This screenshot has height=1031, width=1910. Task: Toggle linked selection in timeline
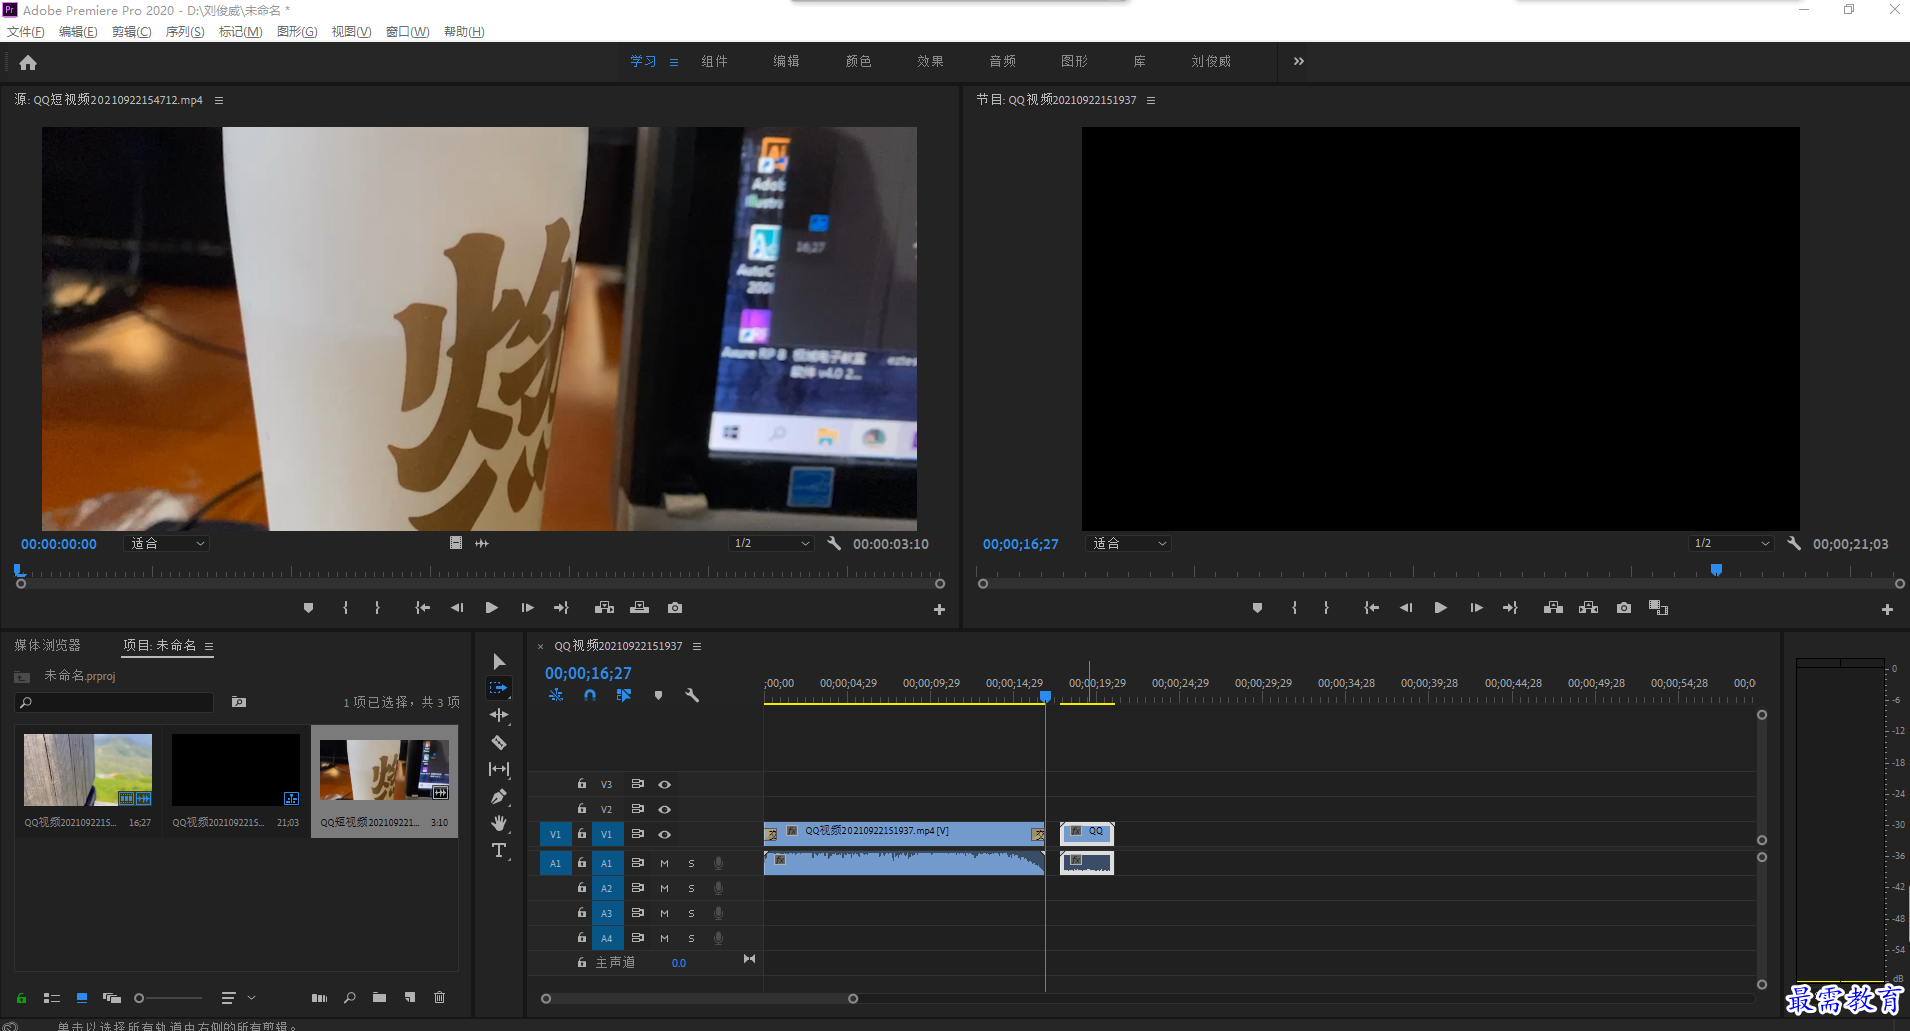(x=624, y=695)
